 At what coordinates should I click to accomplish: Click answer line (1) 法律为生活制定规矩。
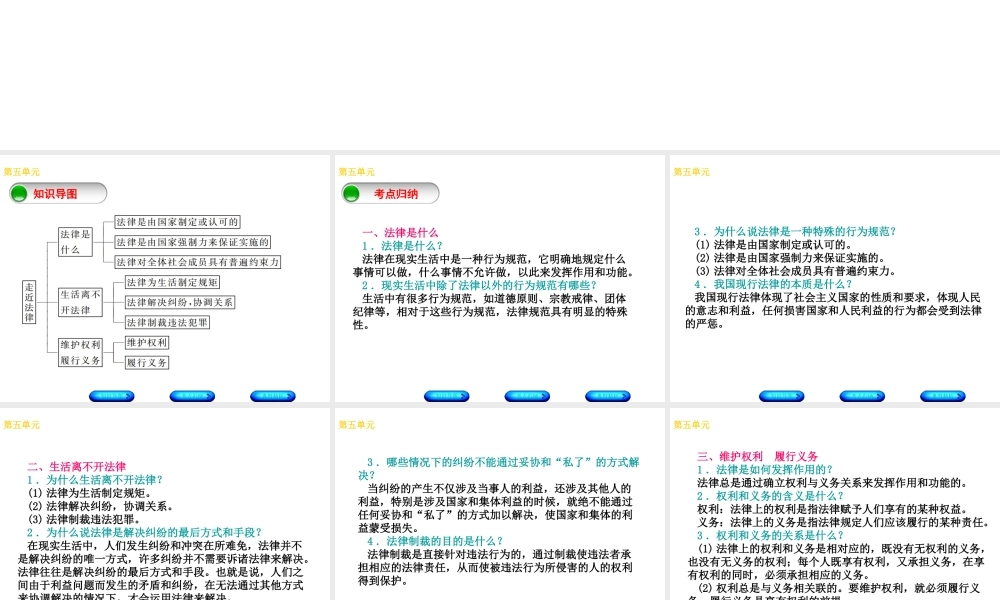[x=89, y=493]
